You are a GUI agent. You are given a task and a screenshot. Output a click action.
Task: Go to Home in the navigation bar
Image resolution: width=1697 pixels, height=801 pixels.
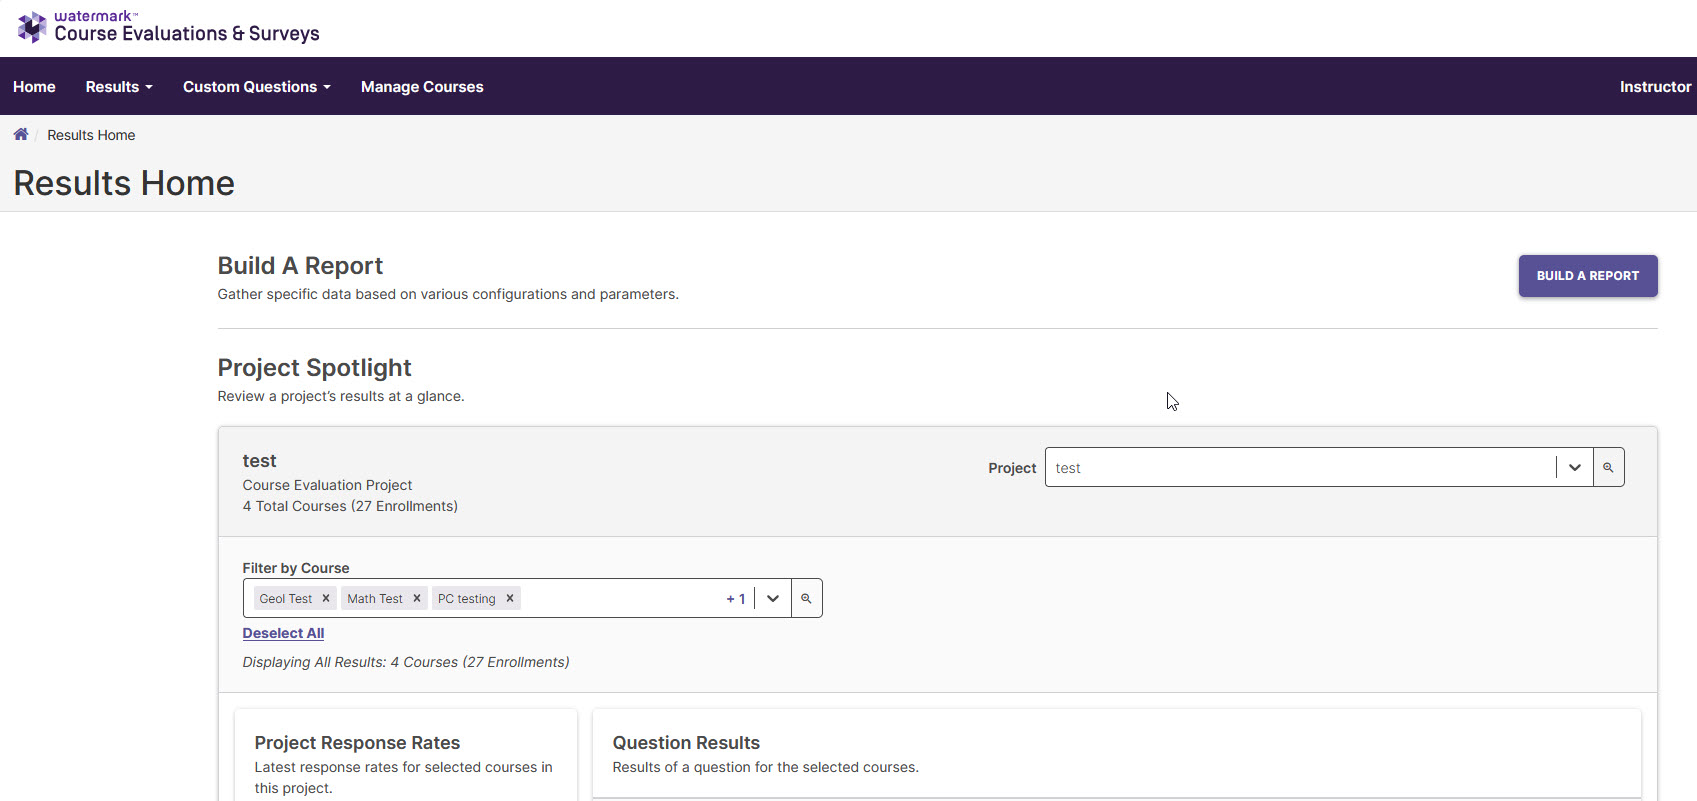click(34, 87)
